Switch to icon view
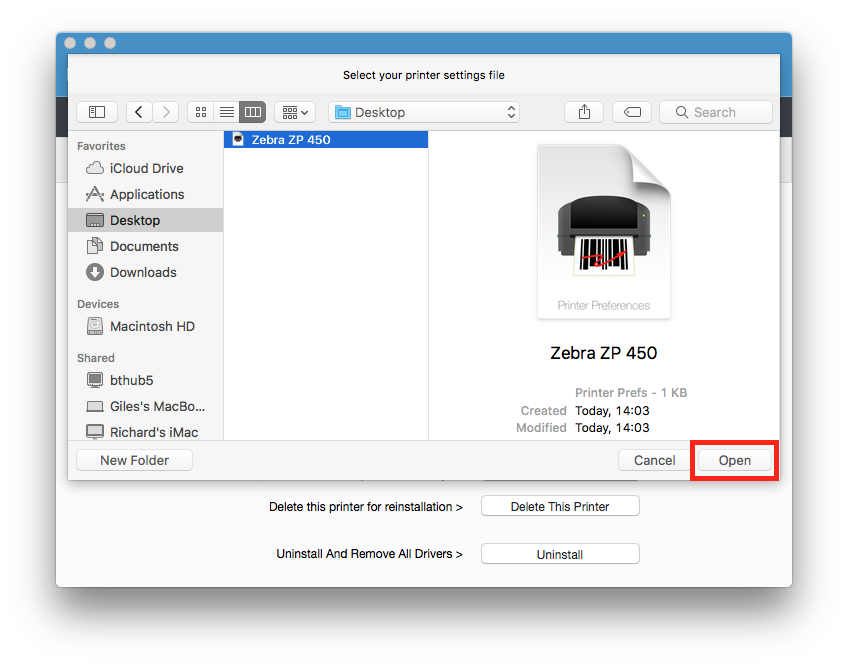 click(201, 112)
